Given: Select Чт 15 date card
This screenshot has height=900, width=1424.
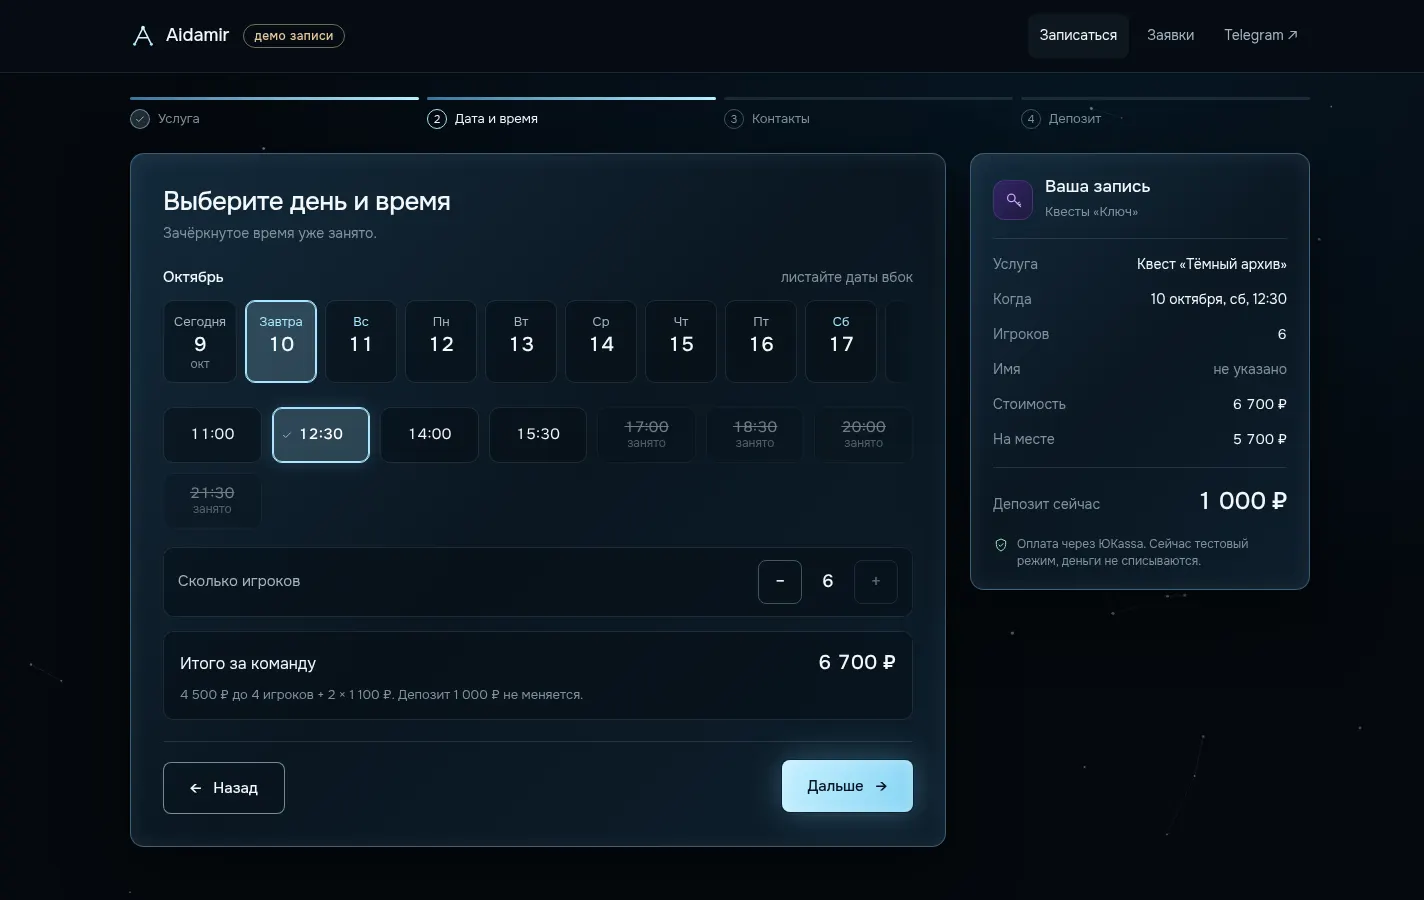Looking at the screenshot, I should coord(681,342).
